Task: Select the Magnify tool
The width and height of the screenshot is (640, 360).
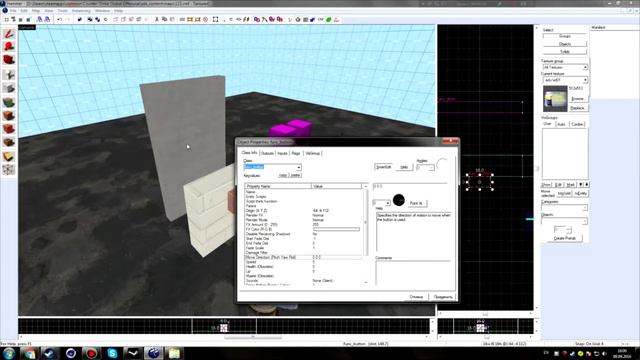Action: [x=9, y=47]
